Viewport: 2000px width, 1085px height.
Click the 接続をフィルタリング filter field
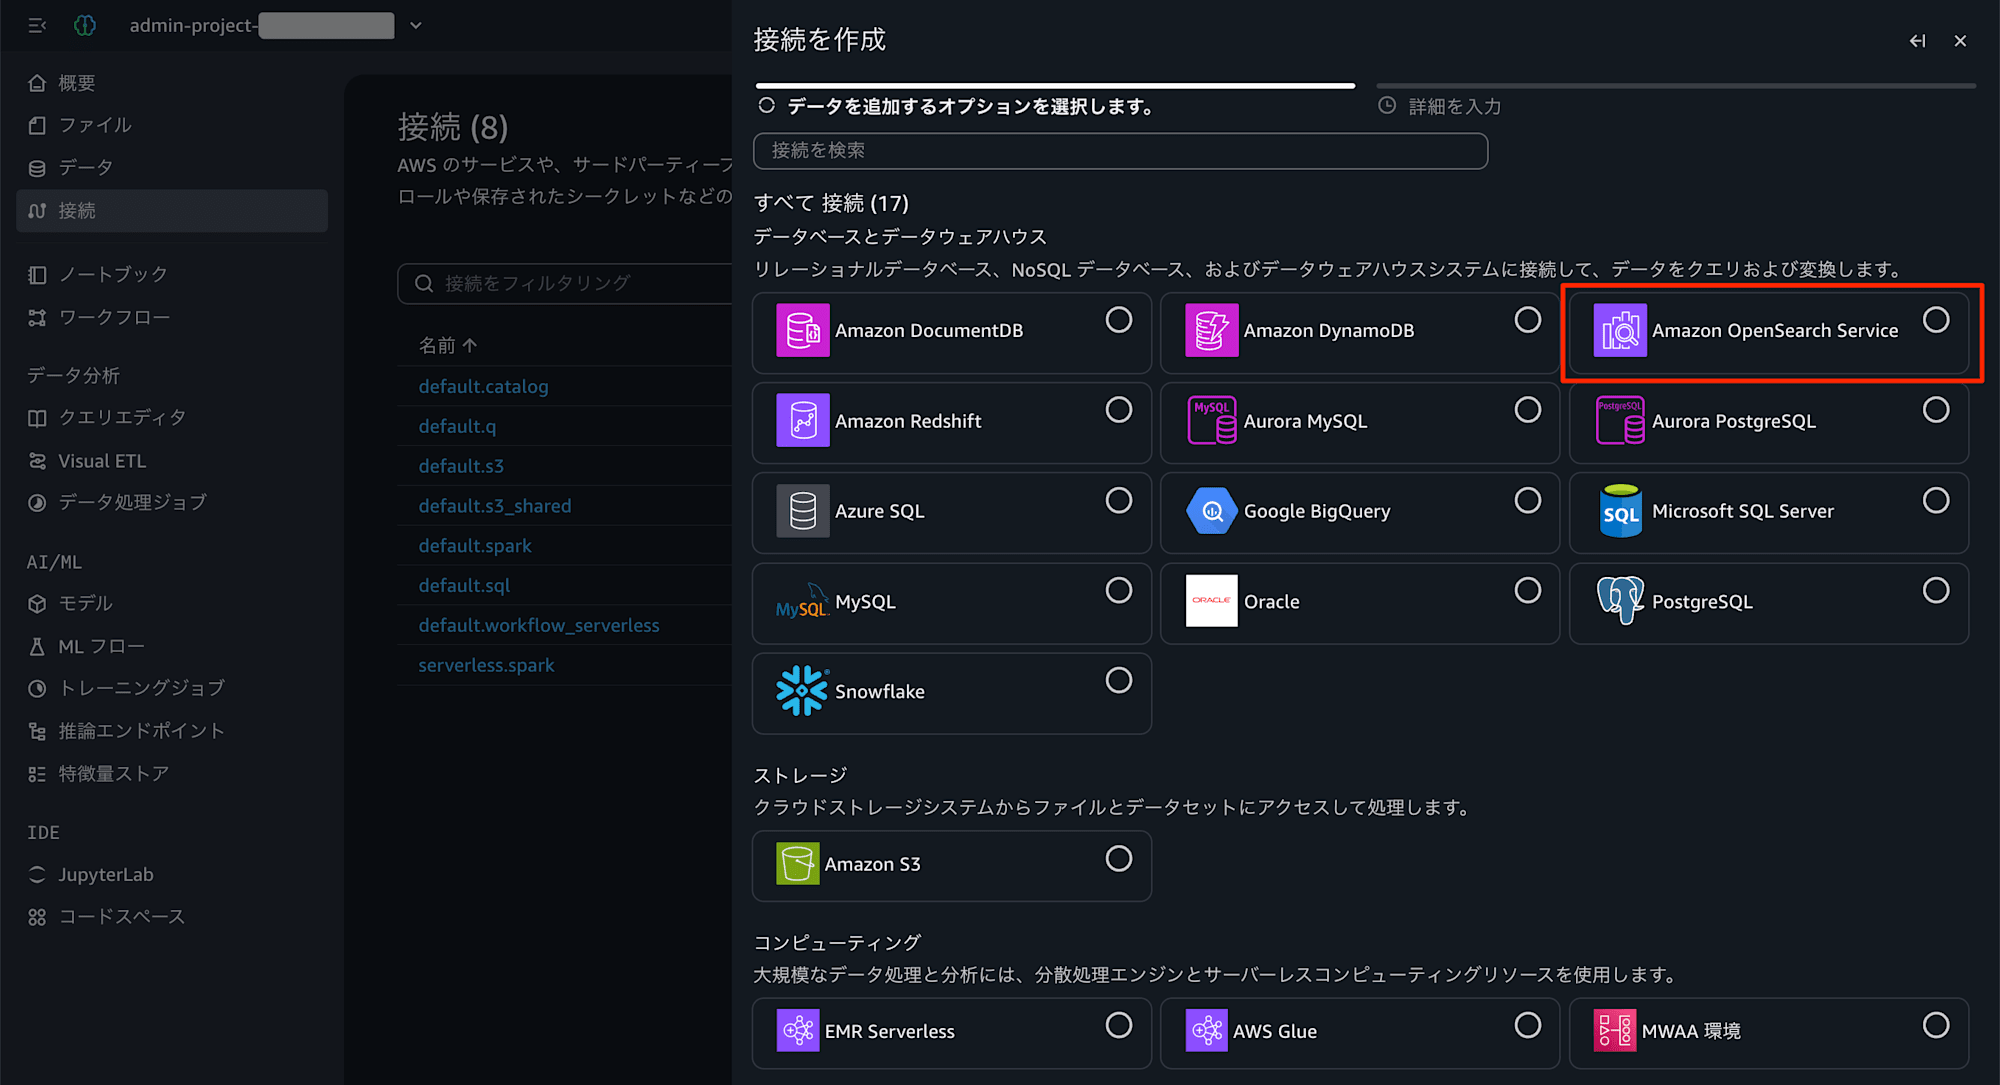[566, 283]
